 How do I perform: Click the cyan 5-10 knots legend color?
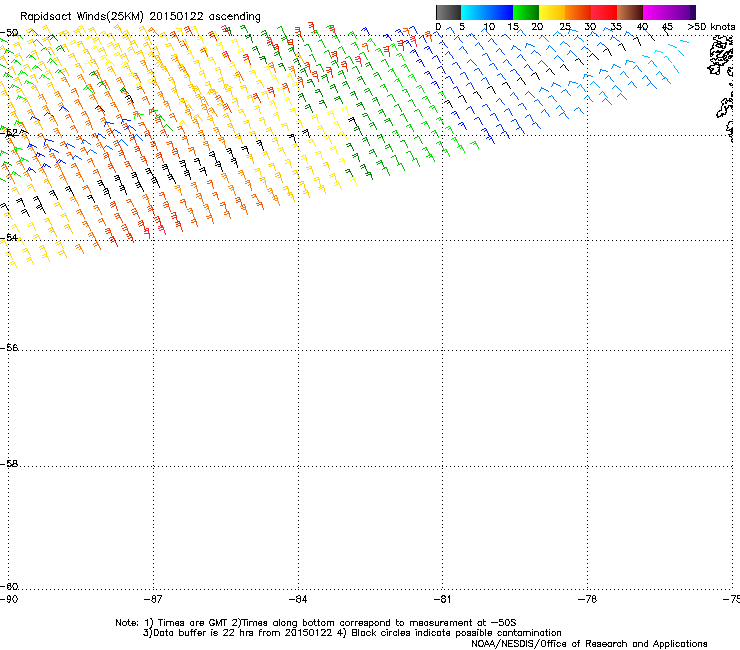(x=474, y=12)
